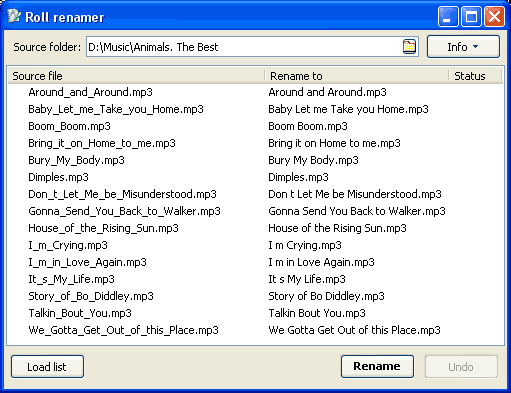This screenshot has height=393, width=511.
Task: Click the Rename to column header
Action: 357,76
